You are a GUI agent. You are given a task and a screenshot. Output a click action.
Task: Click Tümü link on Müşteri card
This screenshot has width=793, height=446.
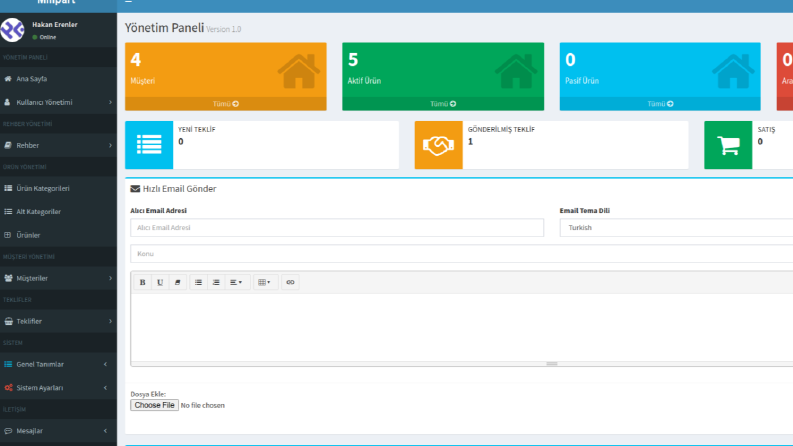pyautogui.click(x=226, y=104)
